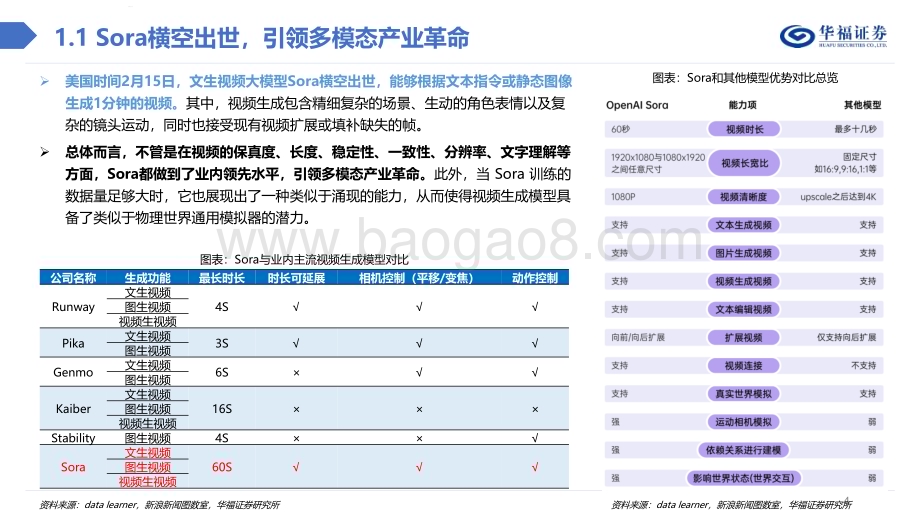This screenshot has width=920, height=518.
Task: Click the "真实世界模拟" capability pill
Action: (744, 394)
